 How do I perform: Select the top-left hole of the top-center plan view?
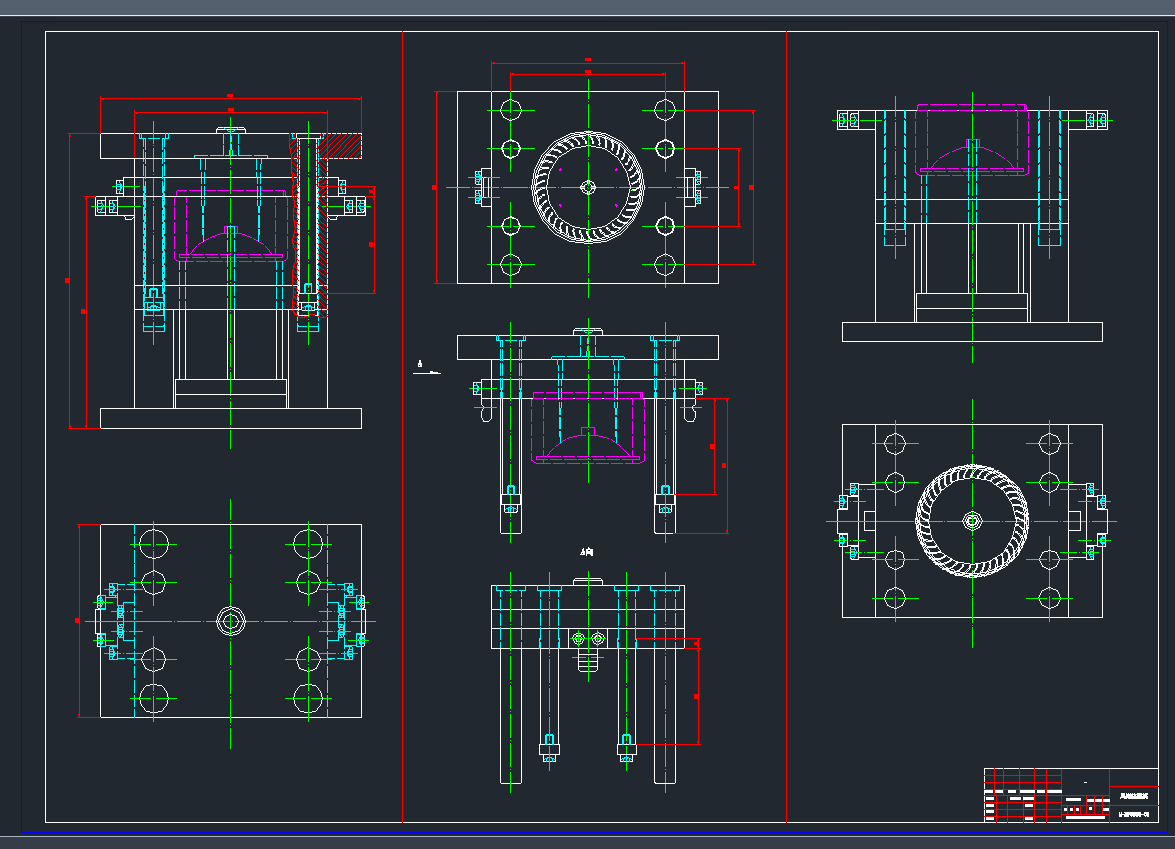click(512, 109)
